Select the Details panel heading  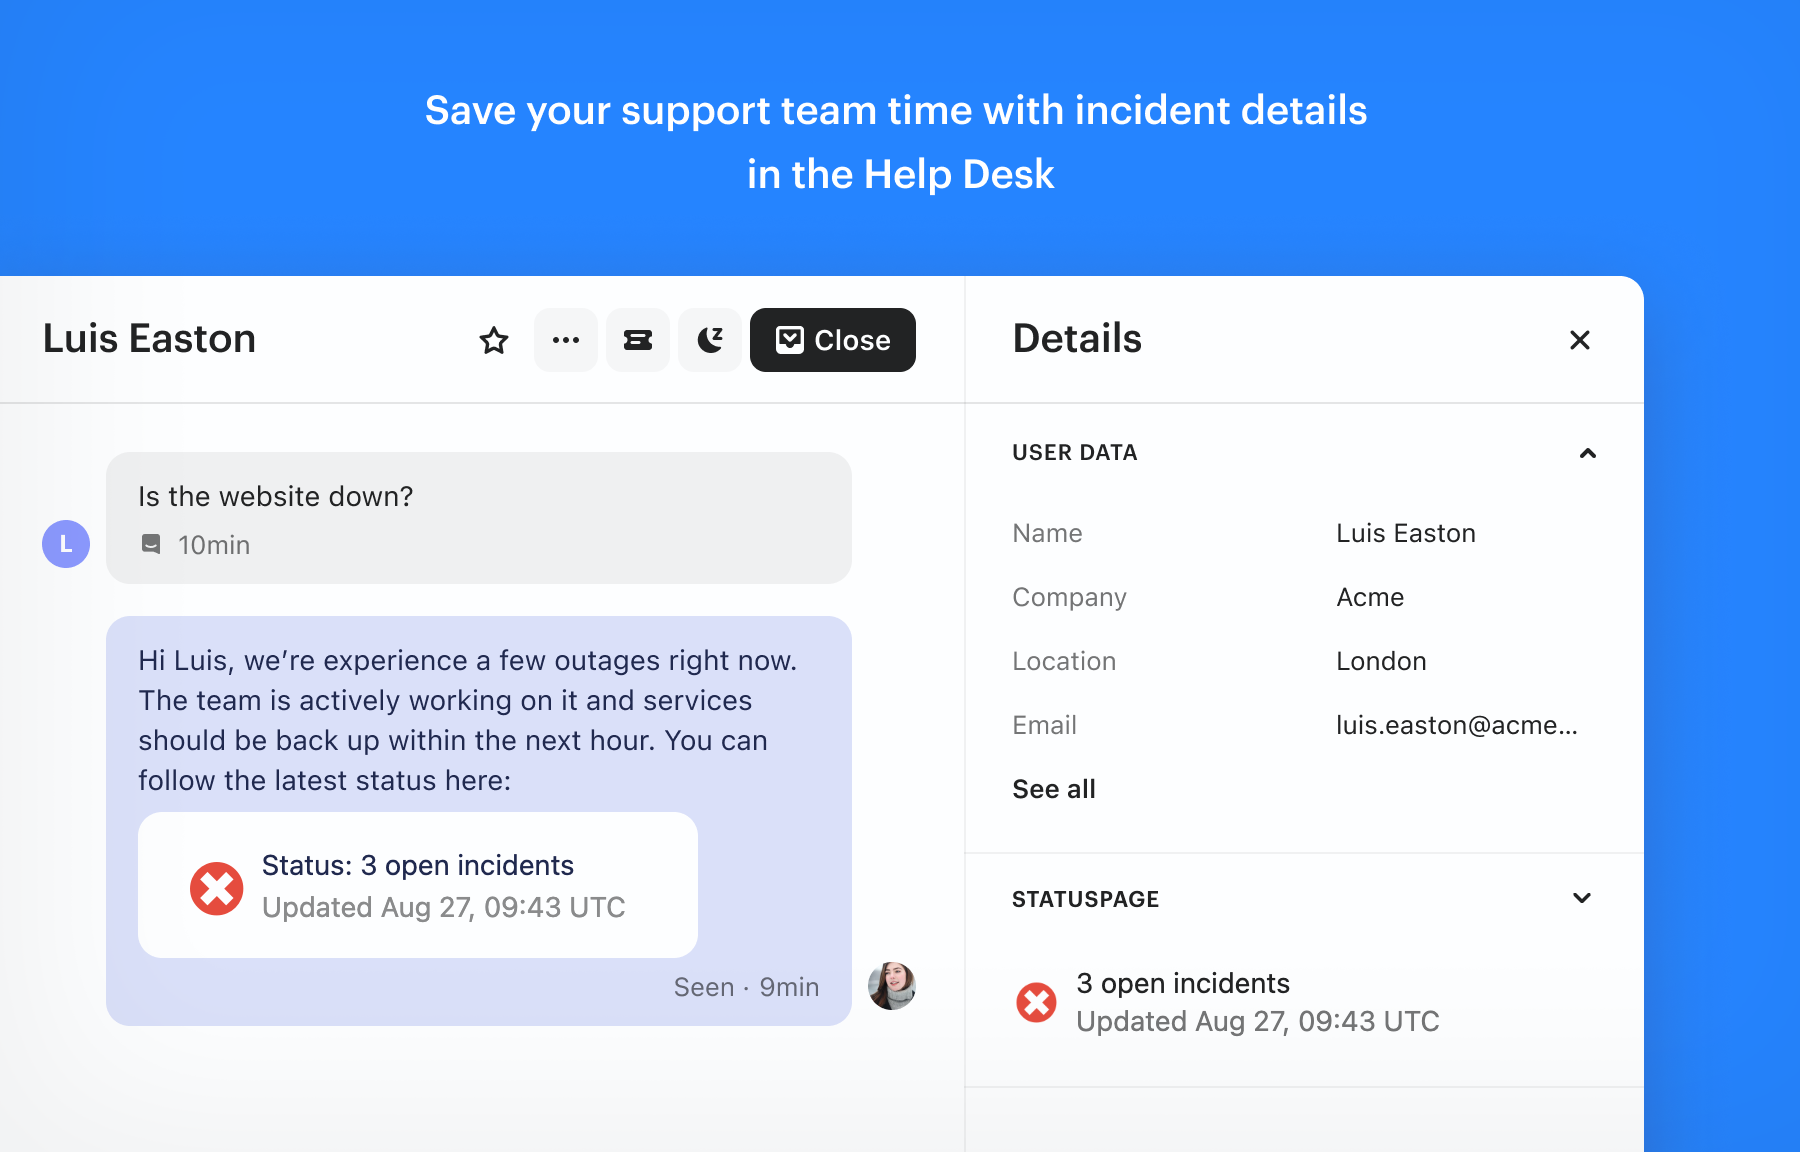(1076, 339)
